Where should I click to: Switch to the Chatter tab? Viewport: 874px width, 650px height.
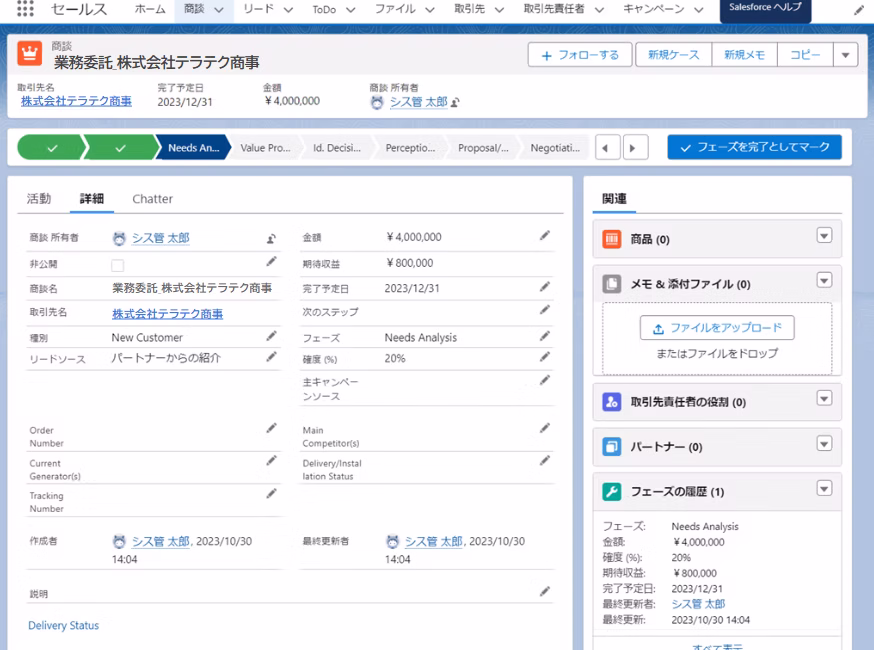(x=152, y=198)
